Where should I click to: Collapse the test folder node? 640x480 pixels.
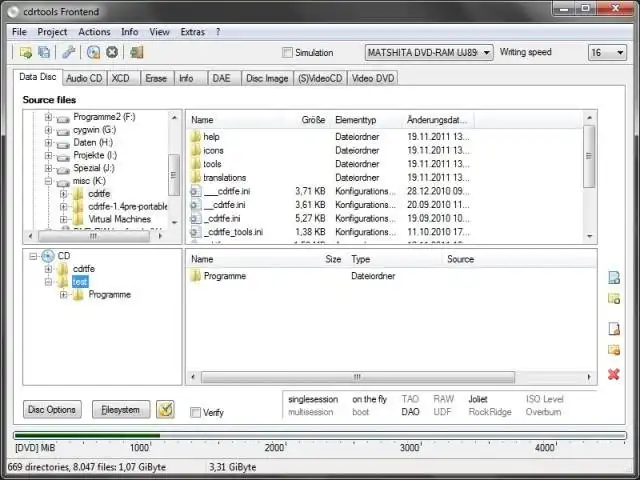point(48,282)
